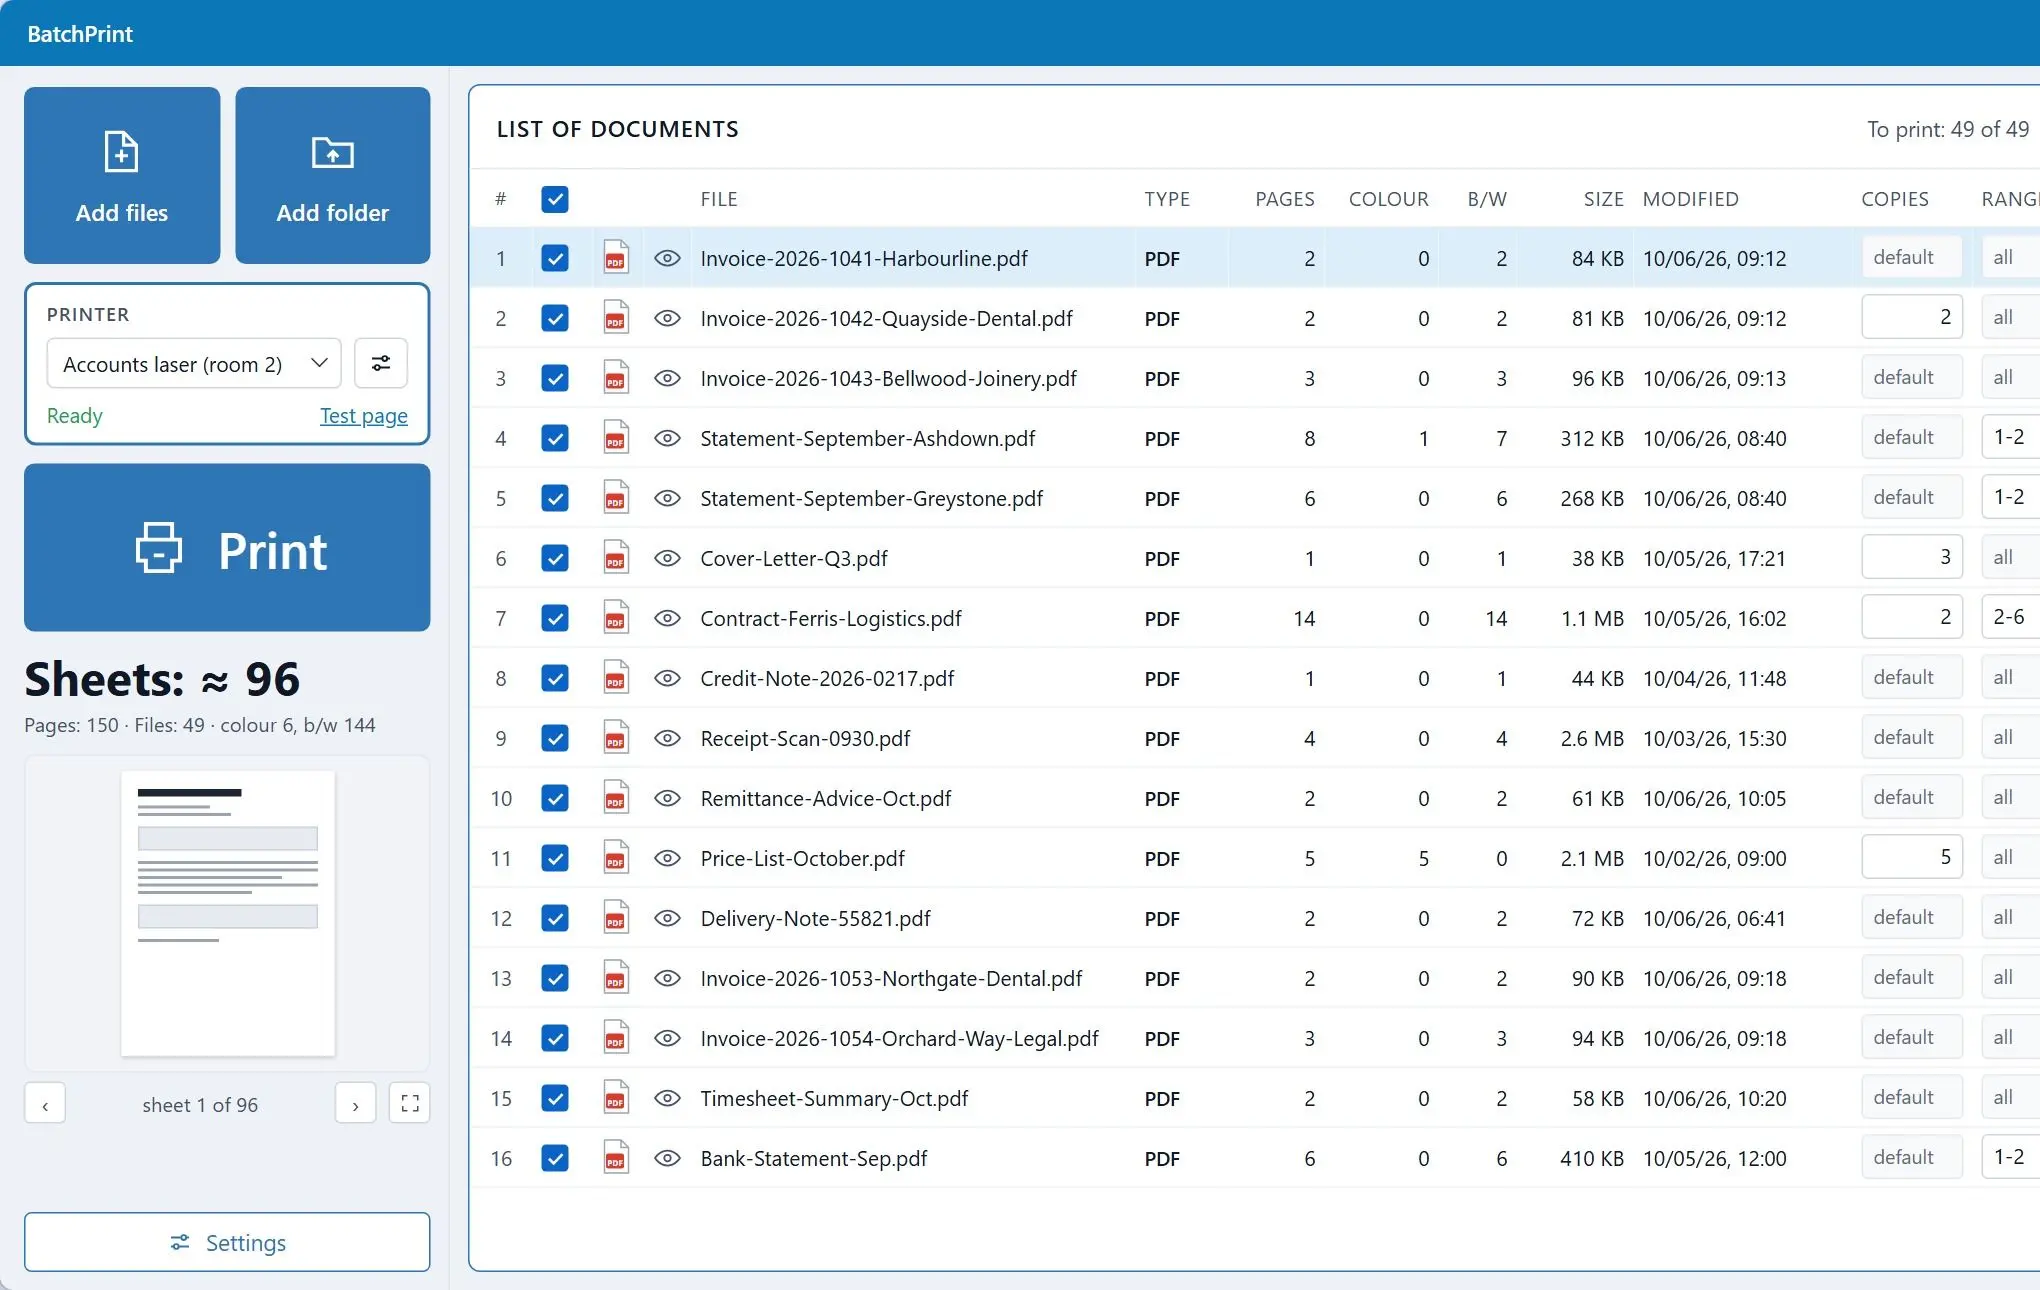Uncheck Statement-September-Ashdown.pdf row checkbox
The width and height of the screenshot is (2040, 1290).
pos(555,438)
